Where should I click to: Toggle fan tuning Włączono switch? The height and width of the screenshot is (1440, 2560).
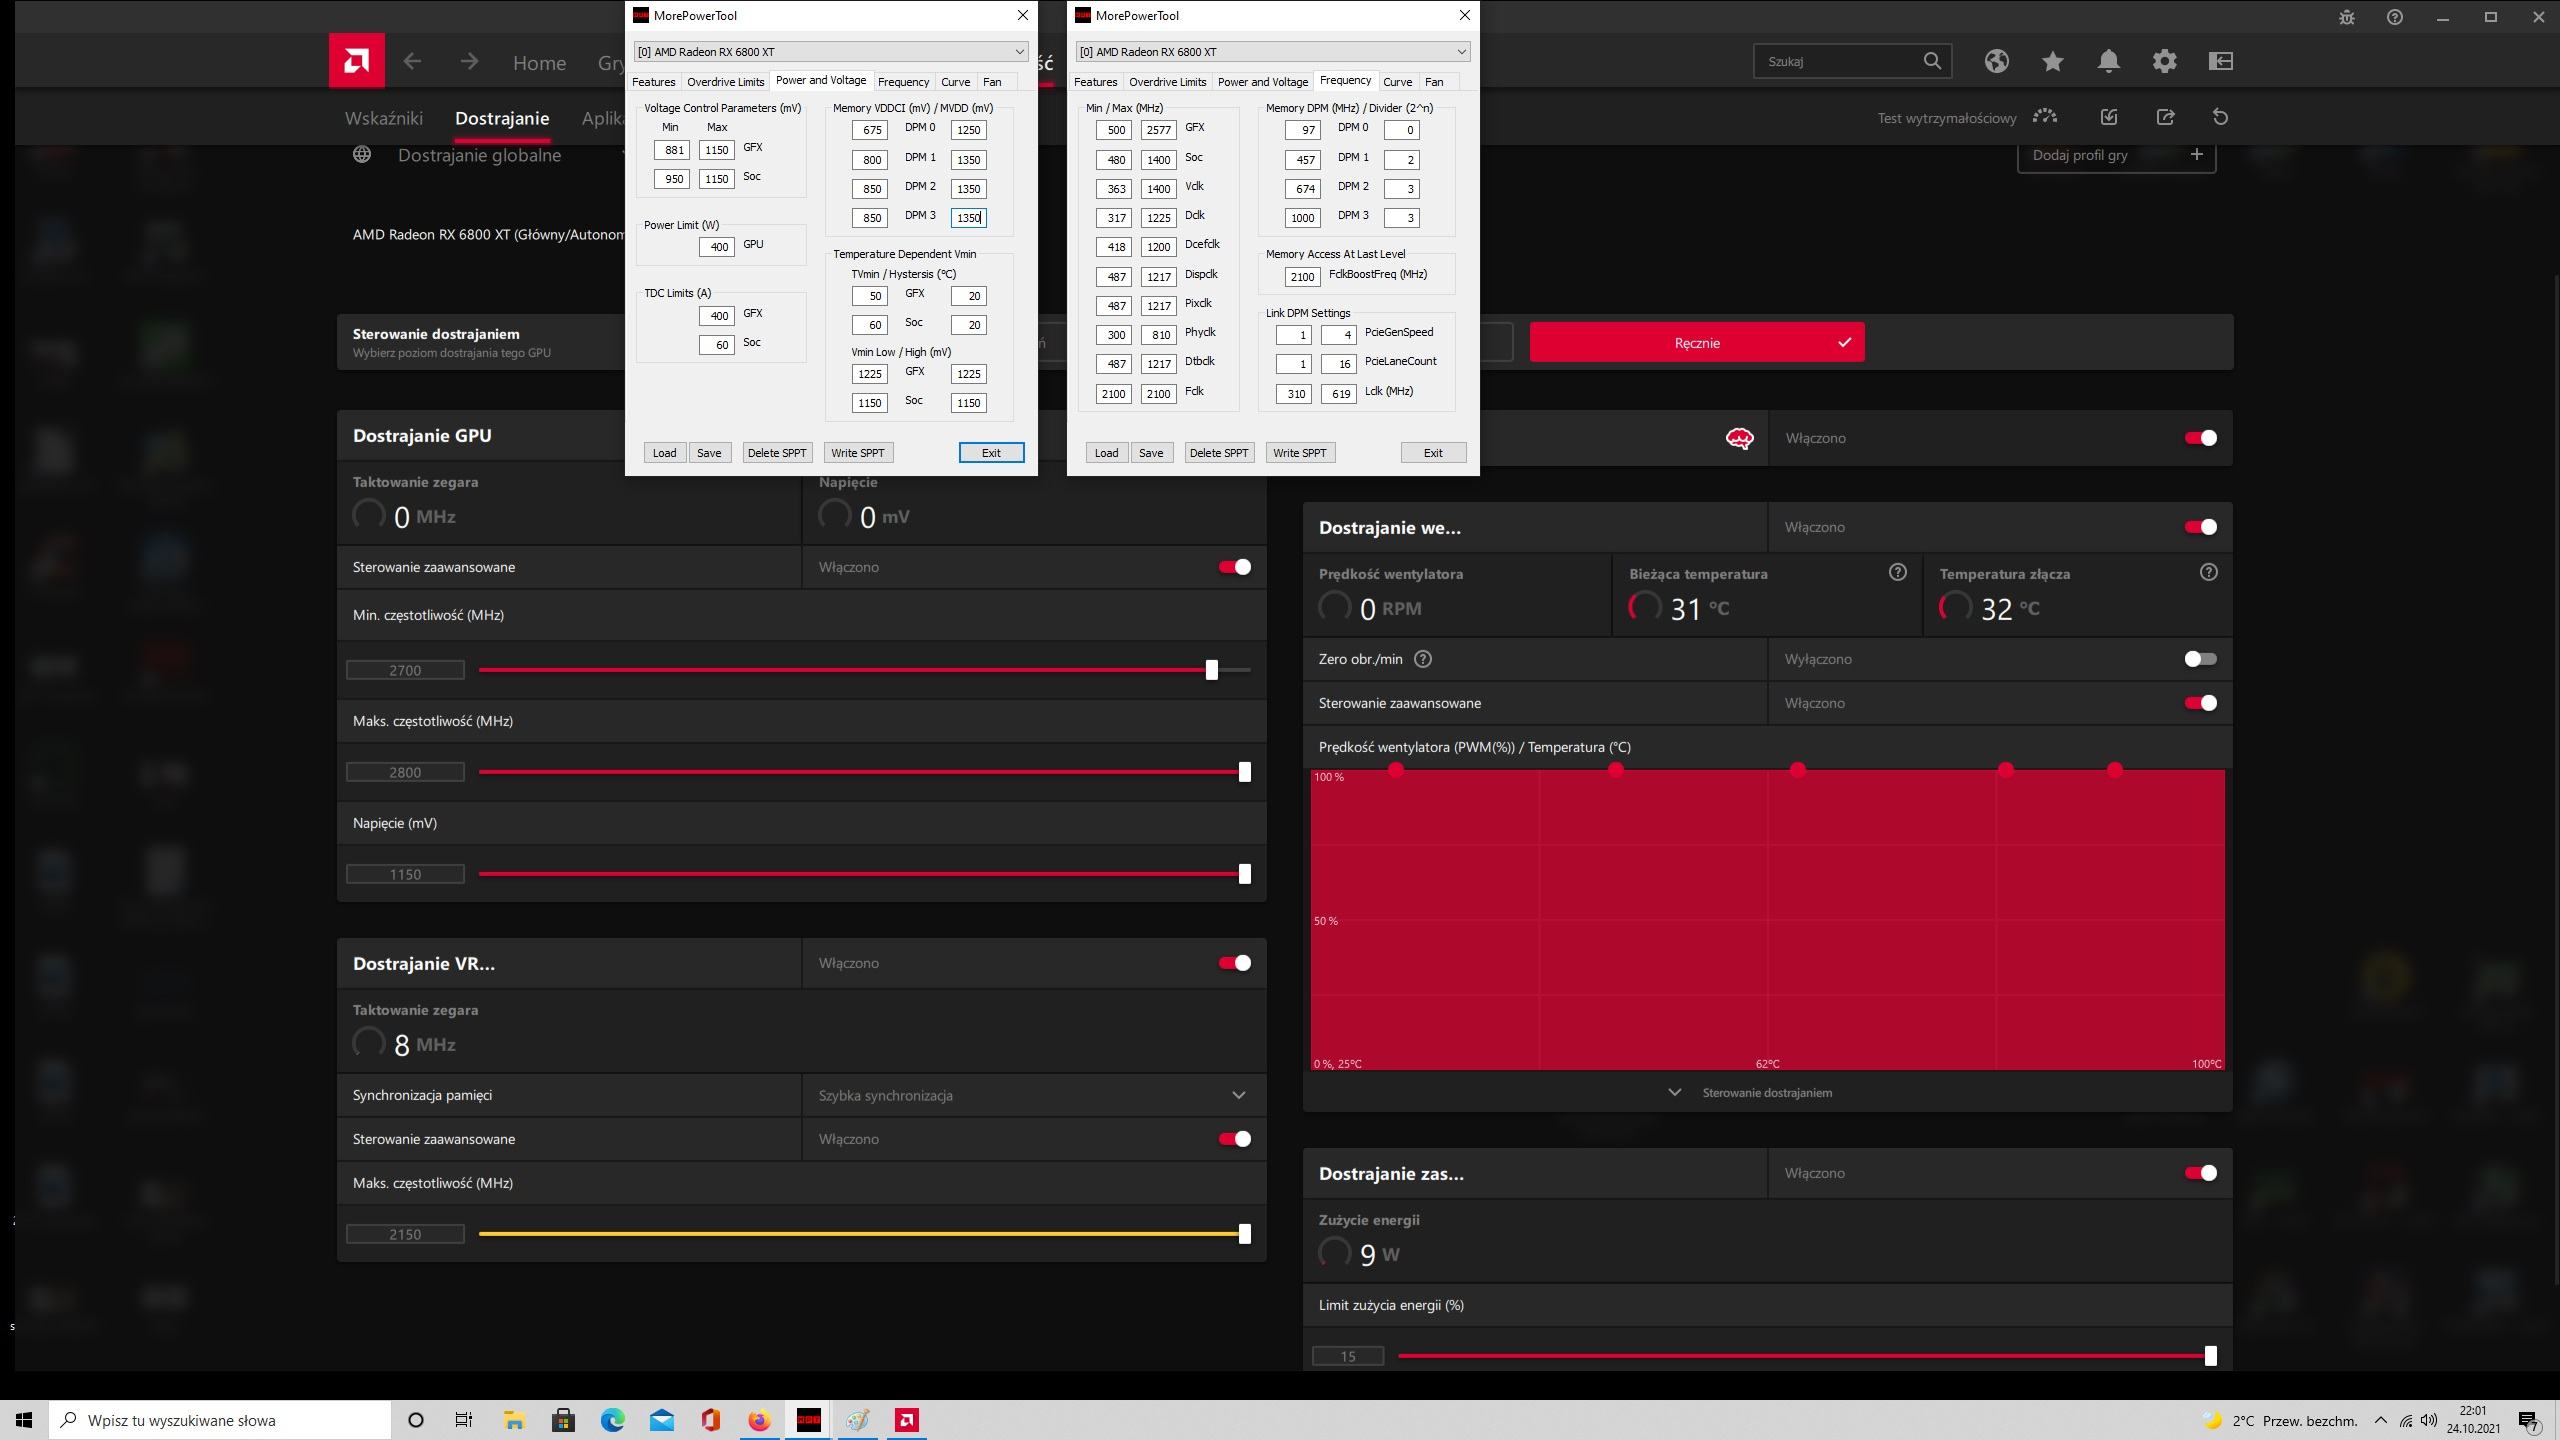(2200, 527)
